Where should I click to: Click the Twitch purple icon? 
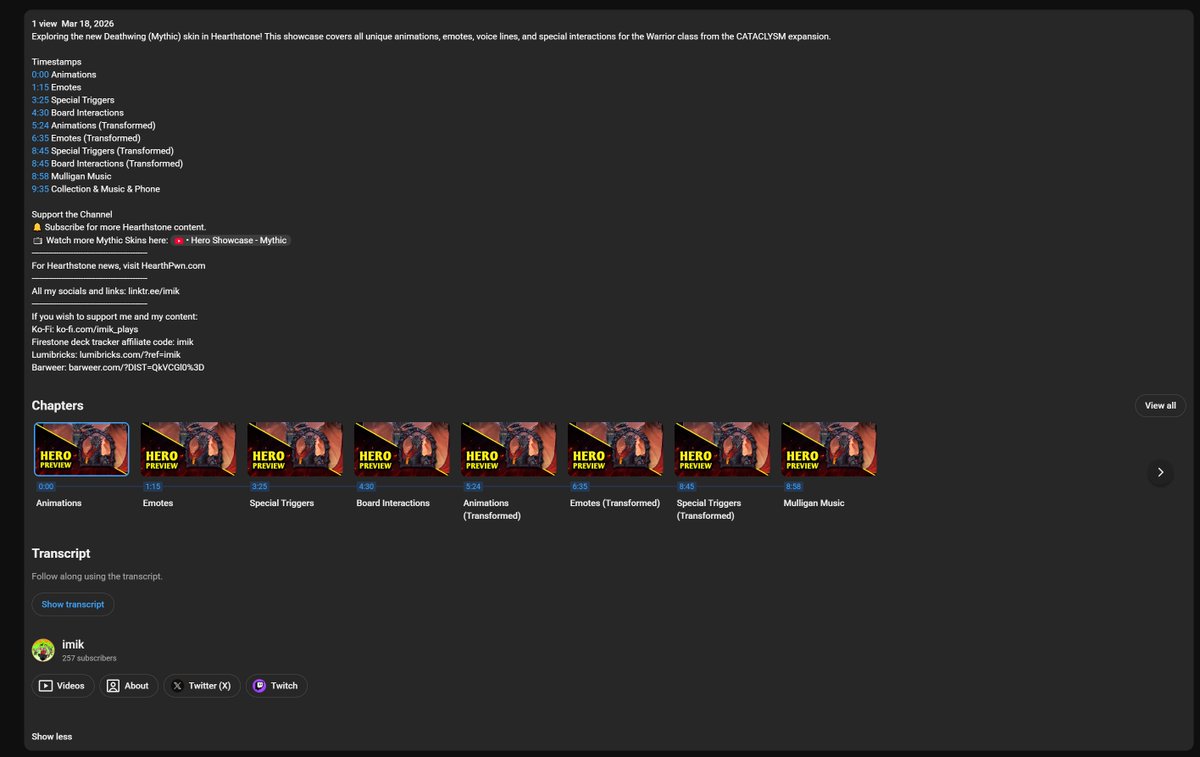tap(259, 686)
